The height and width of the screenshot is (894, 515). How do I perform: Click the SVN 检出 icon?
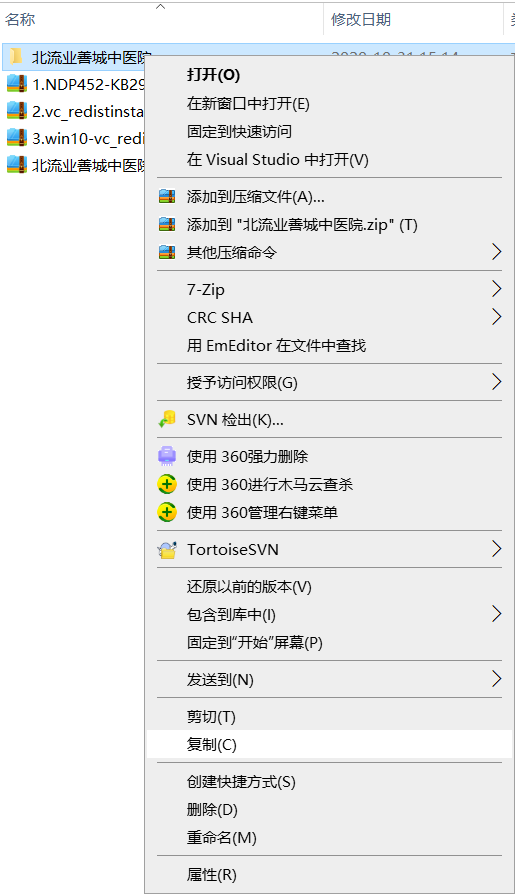pos(167,420)
